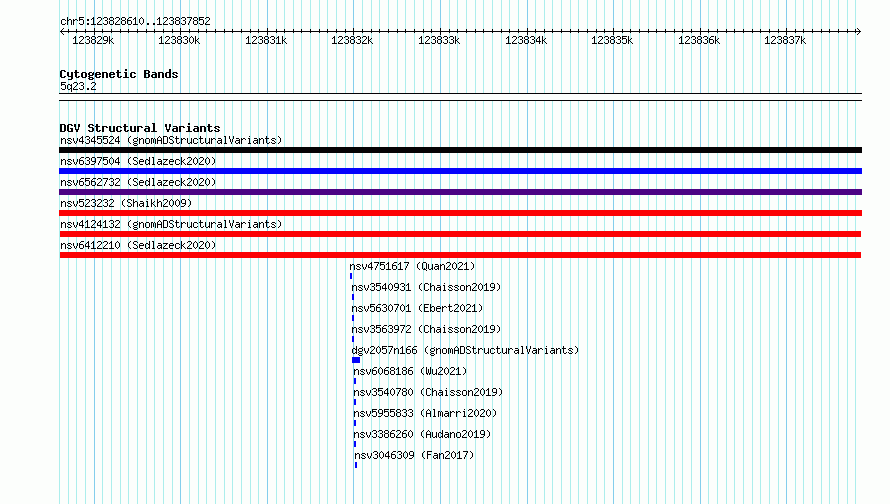
Task: Open the nsv3540931 (Chaisson2019) variant
Action: [426, 287]
